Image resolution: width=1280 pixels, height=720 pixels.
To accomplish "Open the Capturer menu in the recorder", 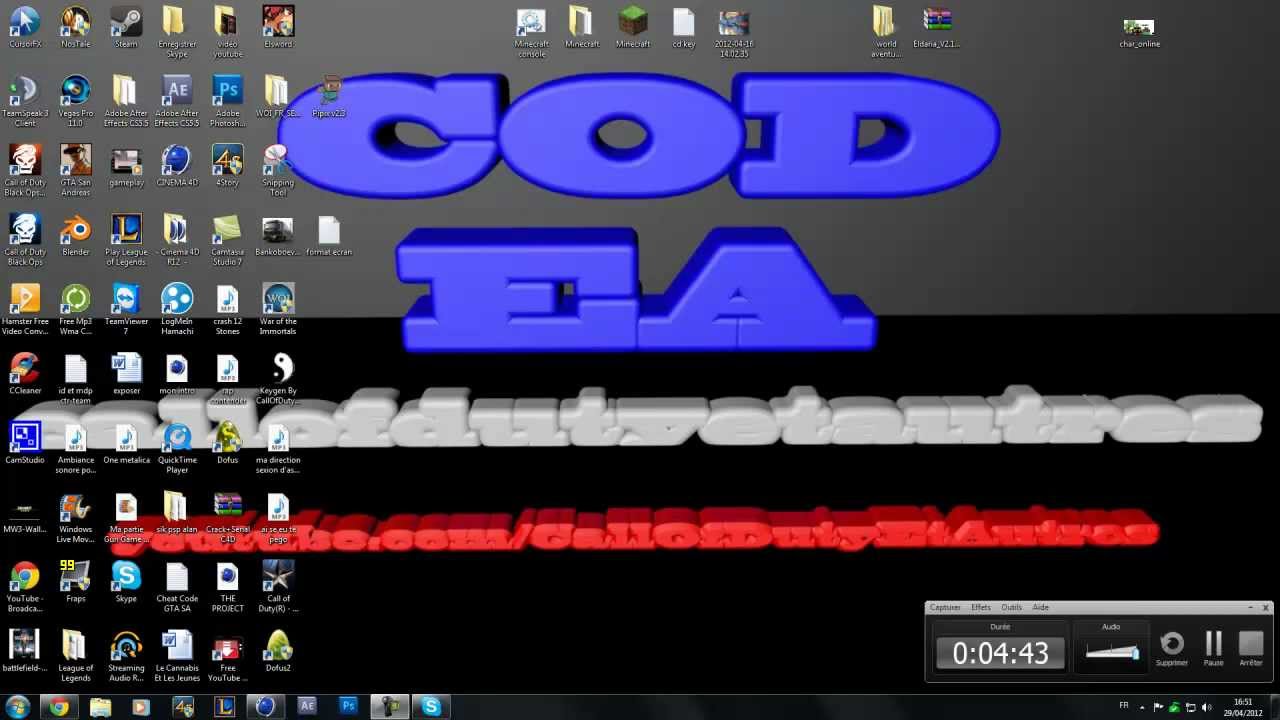I will [x=945, y=607].
